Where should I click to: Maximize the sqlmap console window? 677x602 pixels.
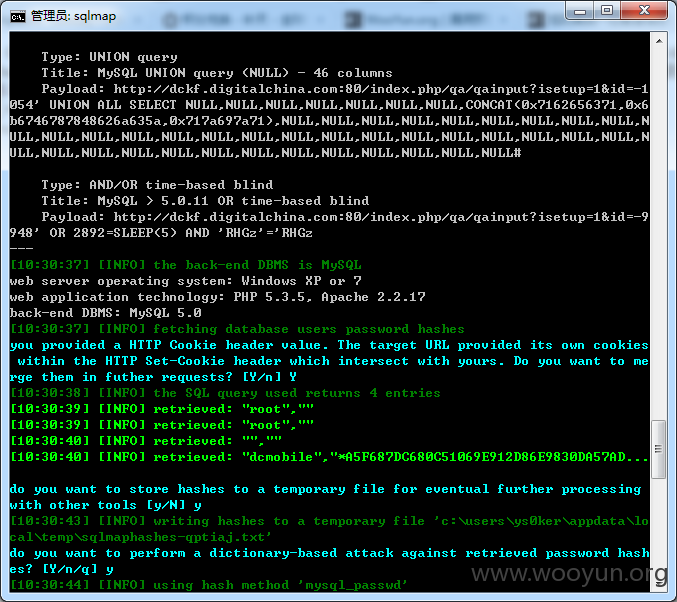point(607,11)
